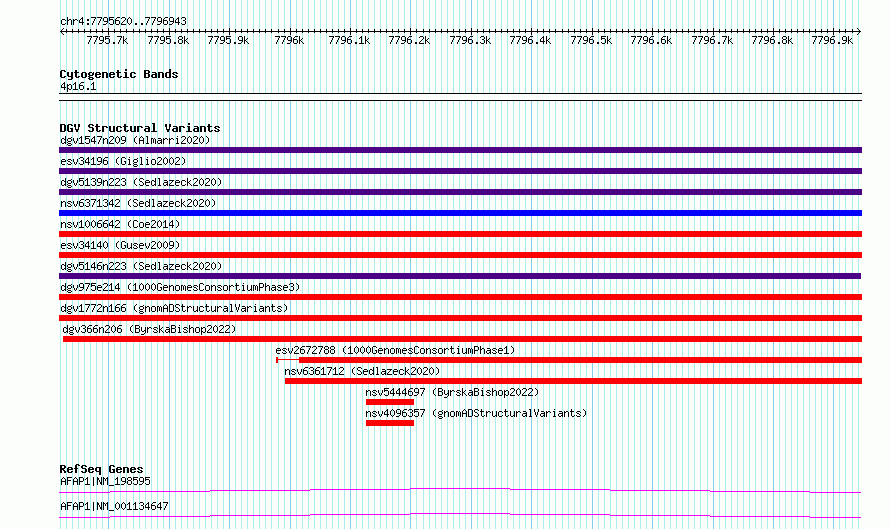Open the AFAP1|NM_001134647 gene label
This screenshot has height=529, width=890.
click(x=114, y=506)
